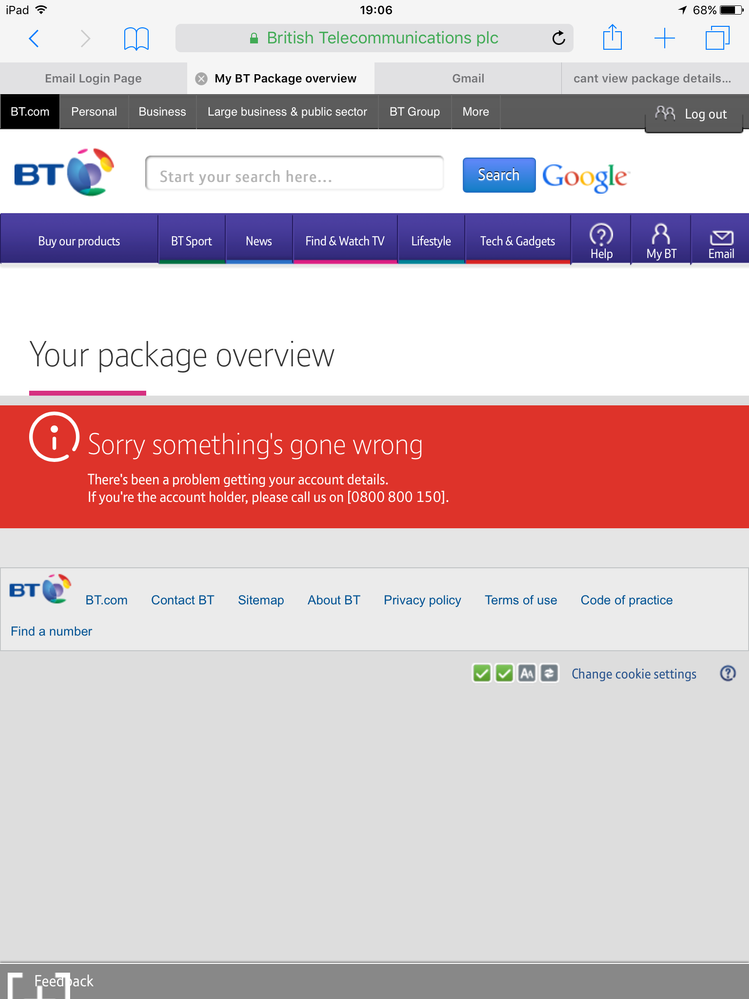Switch to Email Login Page tab
Viewport: 749px width, 999px height.
[93, 78]
